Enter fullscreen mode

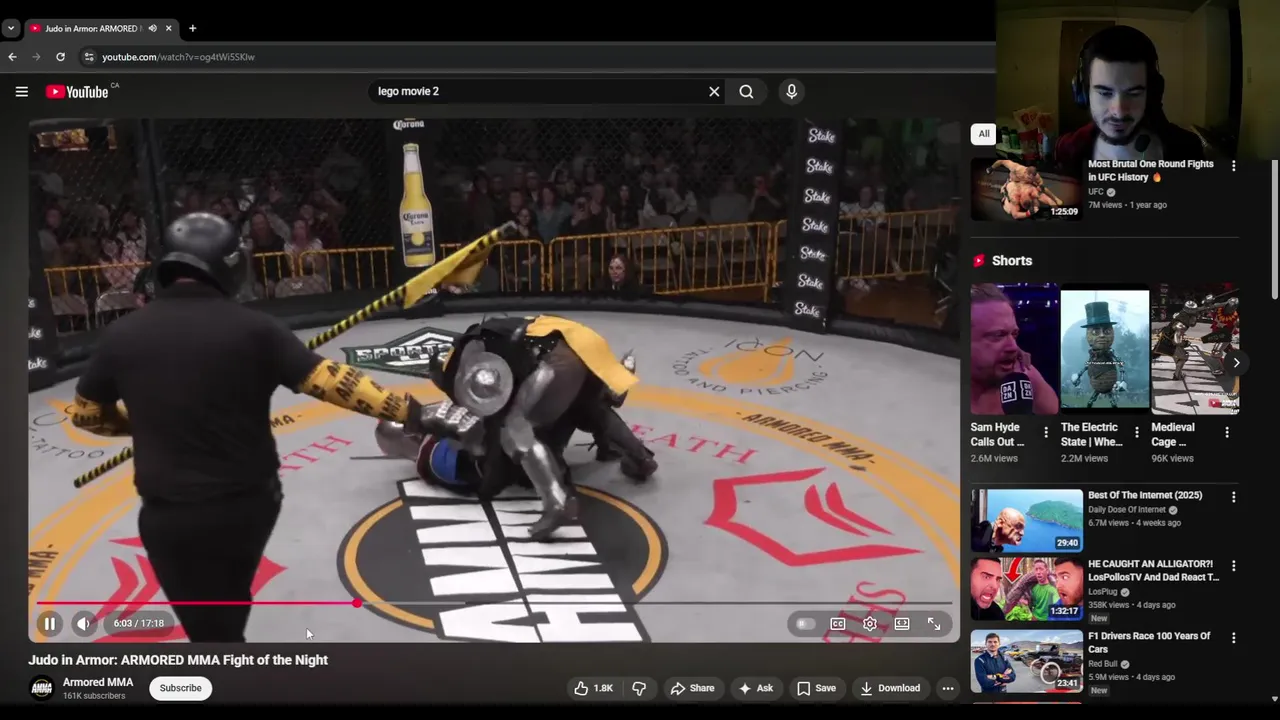coord(934,623)
